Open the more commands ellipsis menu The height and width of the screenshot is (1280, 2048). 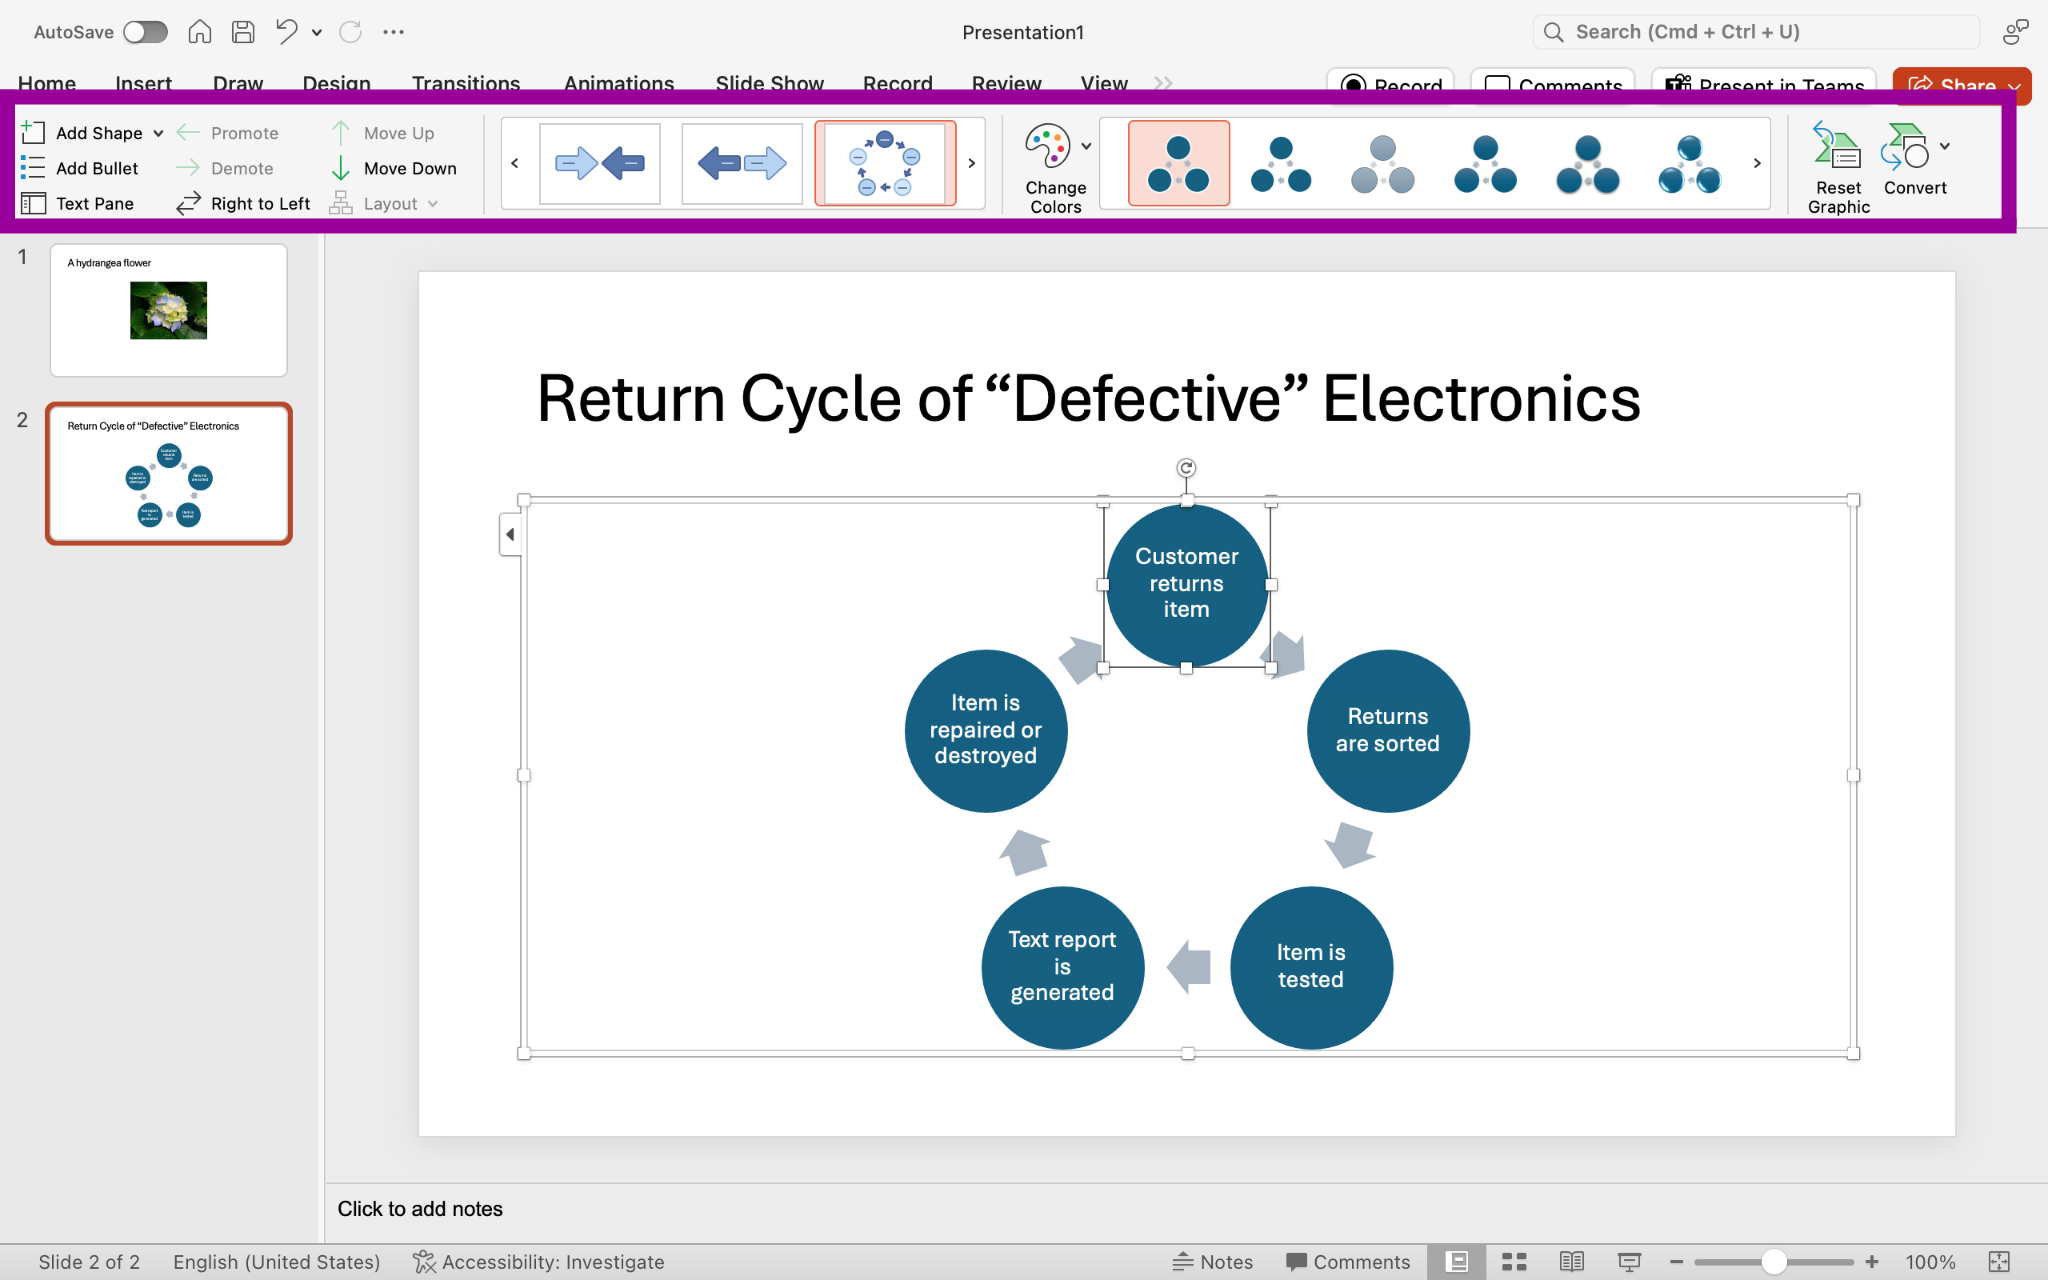[x=393, y=32]
